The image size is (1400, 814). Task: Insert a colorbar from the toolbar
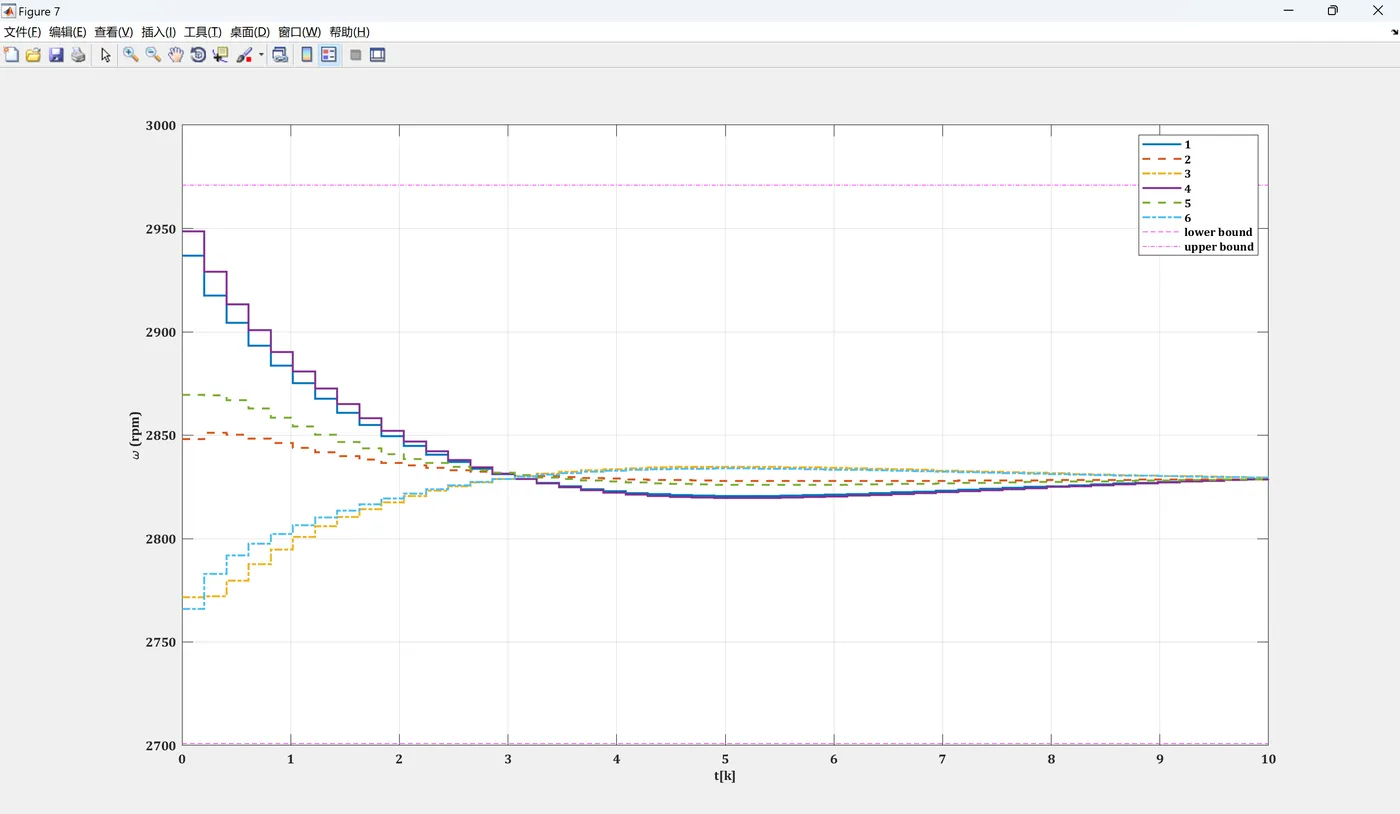(307, 55)
